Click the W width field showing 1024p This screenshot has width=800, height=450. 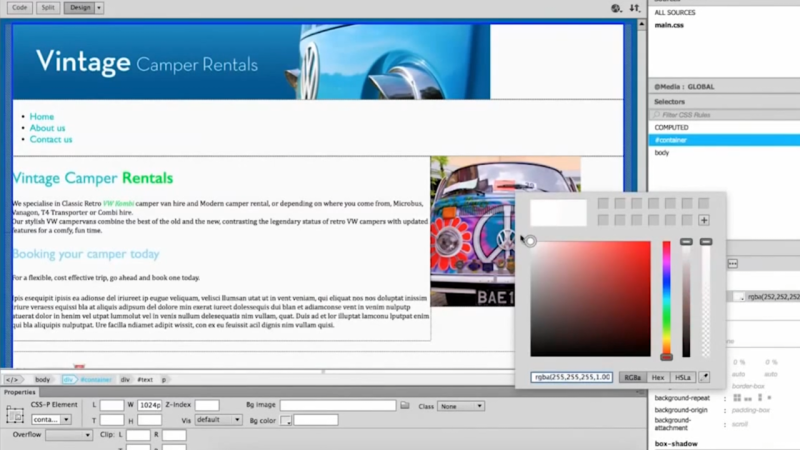[x=149, y=405]
